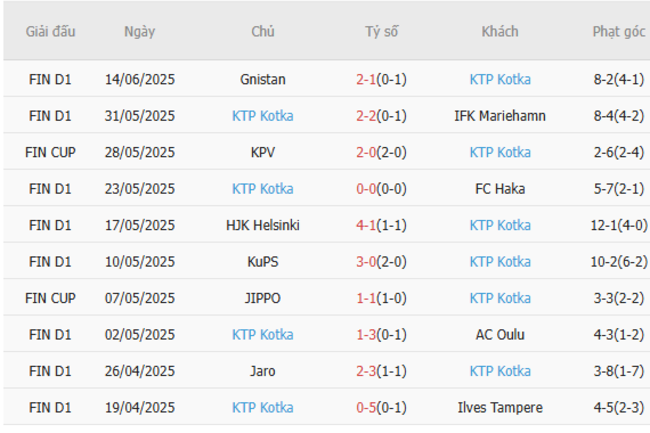Click the Jaro team name
This screenshot has width=650, height=433.
[263, 371]
